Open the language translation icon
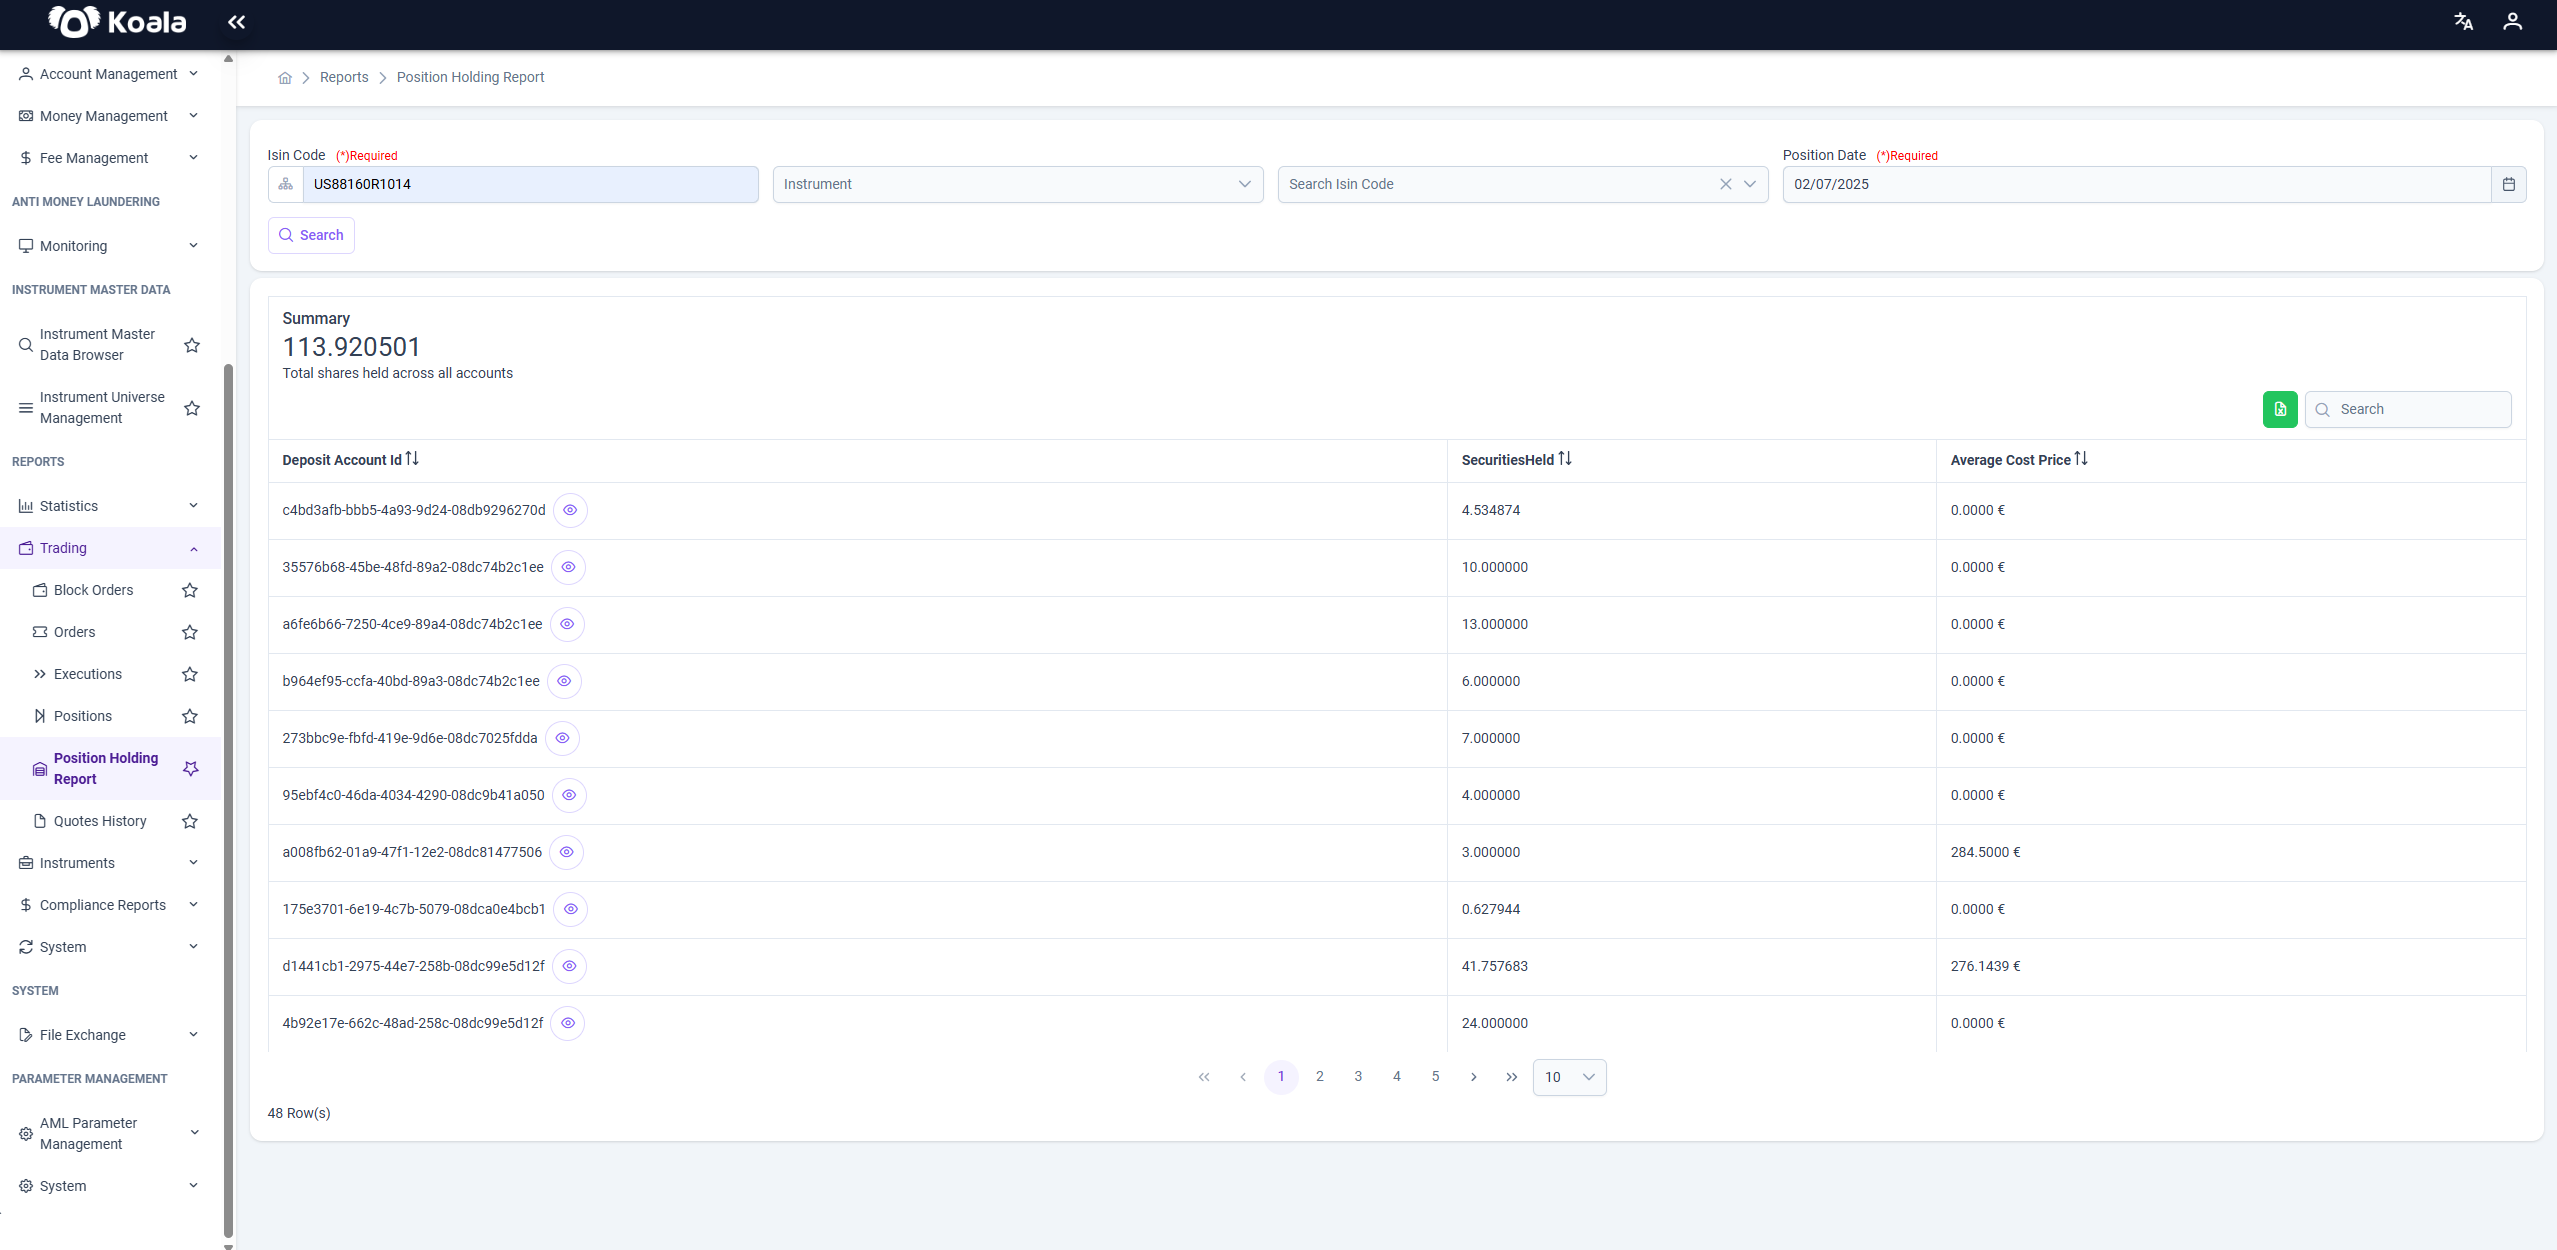Image resolution: width=2557 pixels, height=1250 pixels. point(2463,22)
